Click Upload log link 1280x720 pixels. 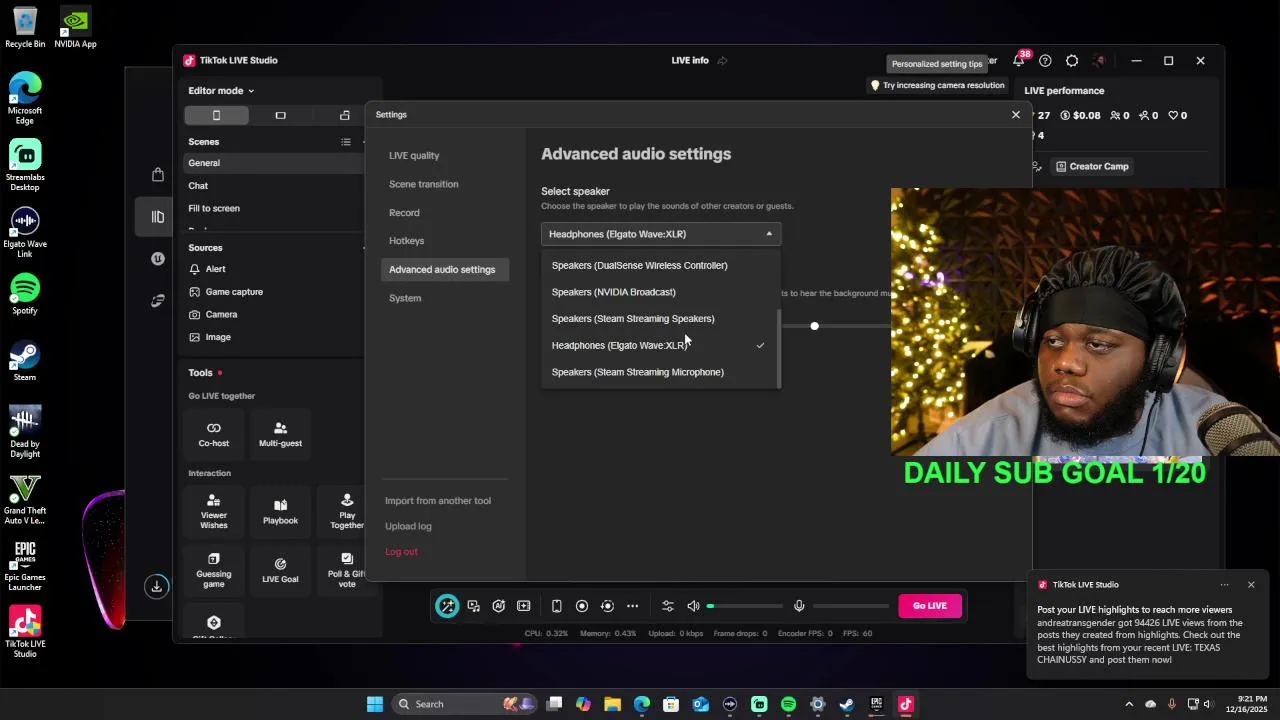(408, 526)
